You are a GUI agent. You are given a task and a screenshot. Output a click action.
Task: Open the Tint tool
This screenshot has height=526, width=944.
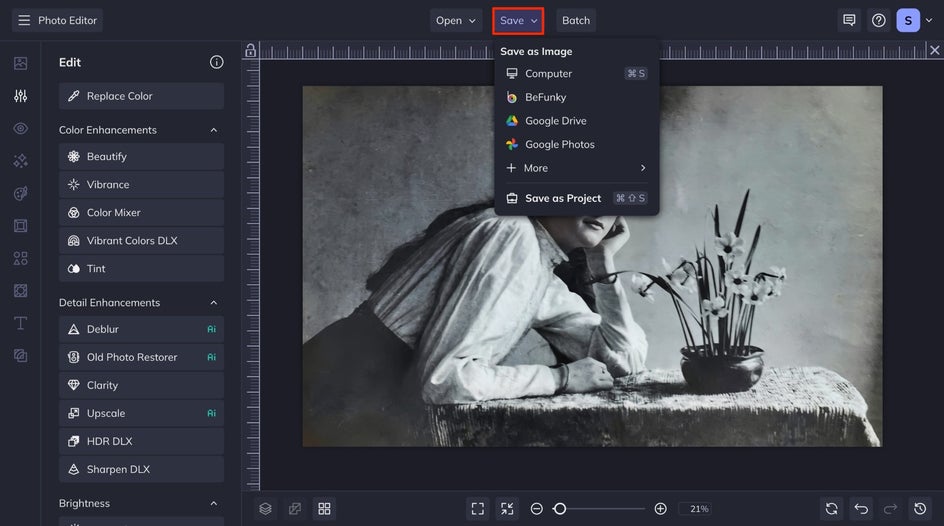tap(141, 268)
